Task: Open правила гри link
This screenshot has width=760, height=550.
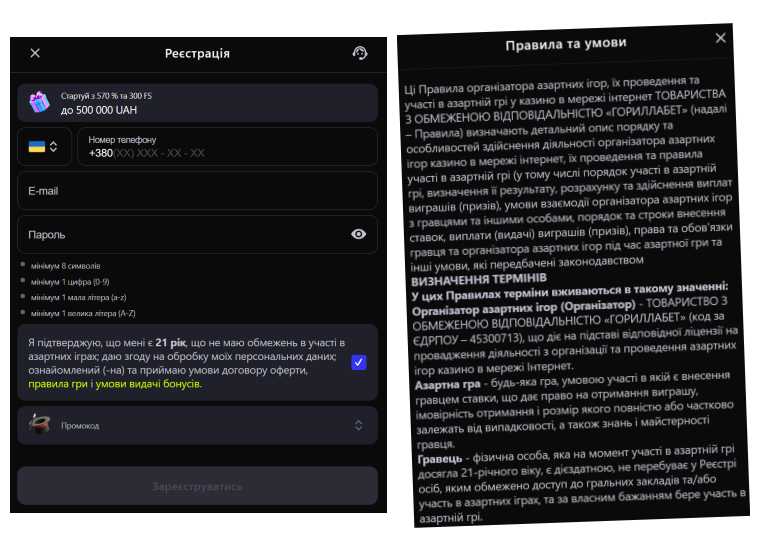Action: (58, 384)
